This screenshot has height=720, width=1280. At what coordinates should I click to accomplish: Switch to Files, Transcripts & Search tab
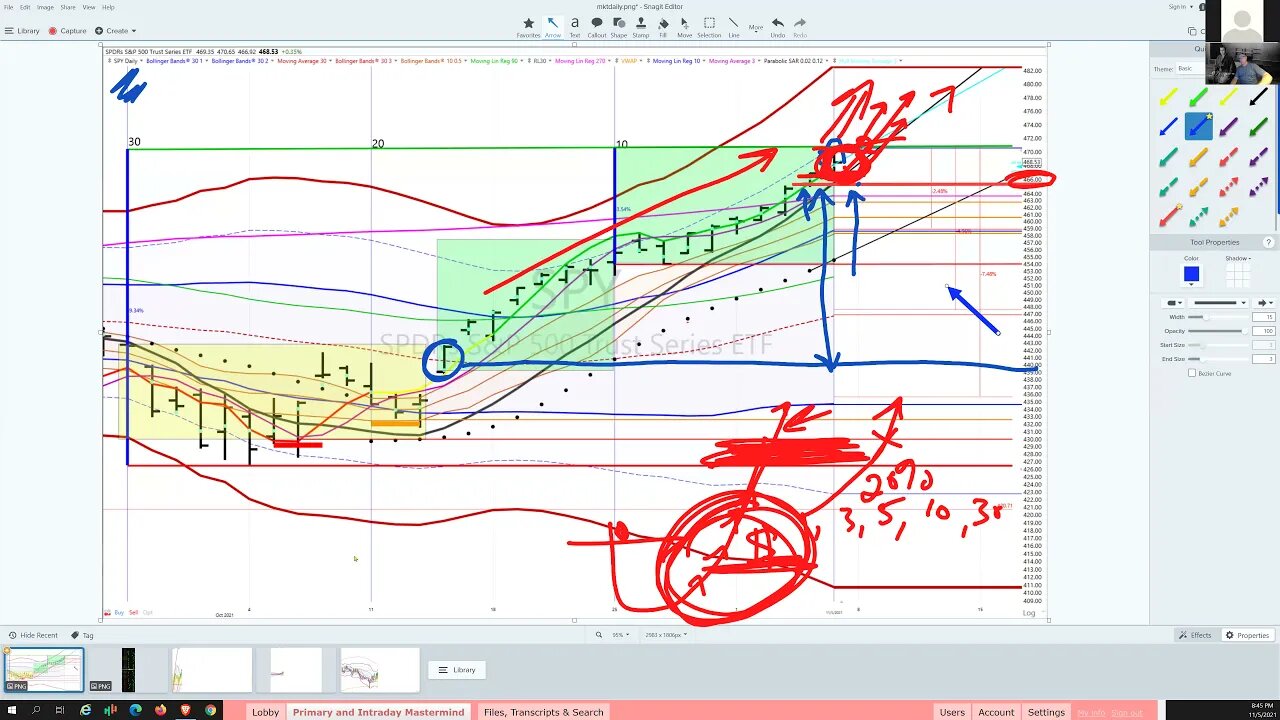543,712
